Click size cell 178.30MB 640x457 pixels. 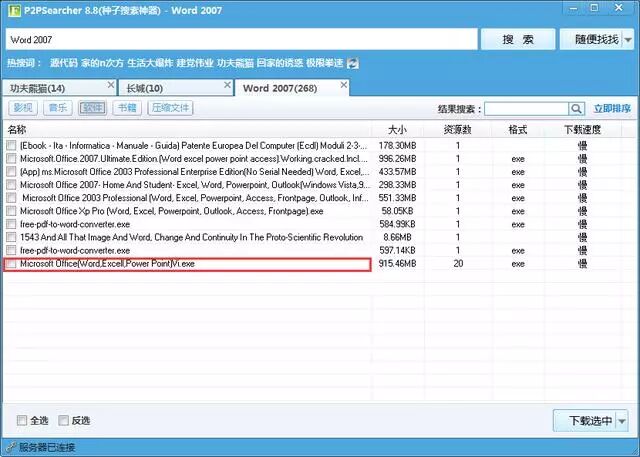point(397,145)
